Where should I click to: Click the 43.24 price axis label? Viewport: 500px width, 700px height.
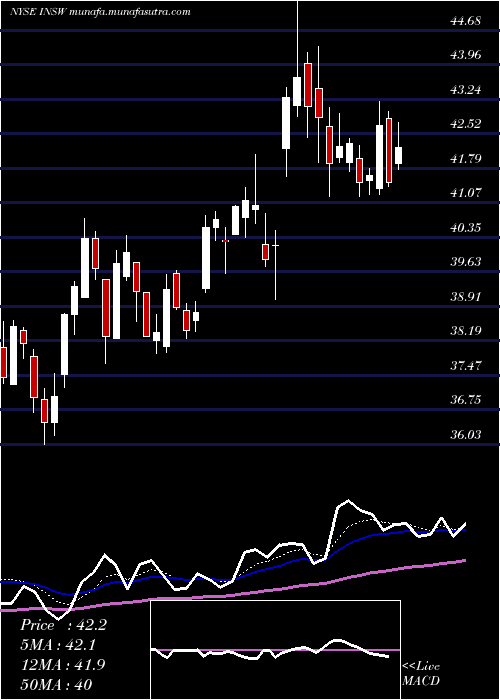[465, 90]
